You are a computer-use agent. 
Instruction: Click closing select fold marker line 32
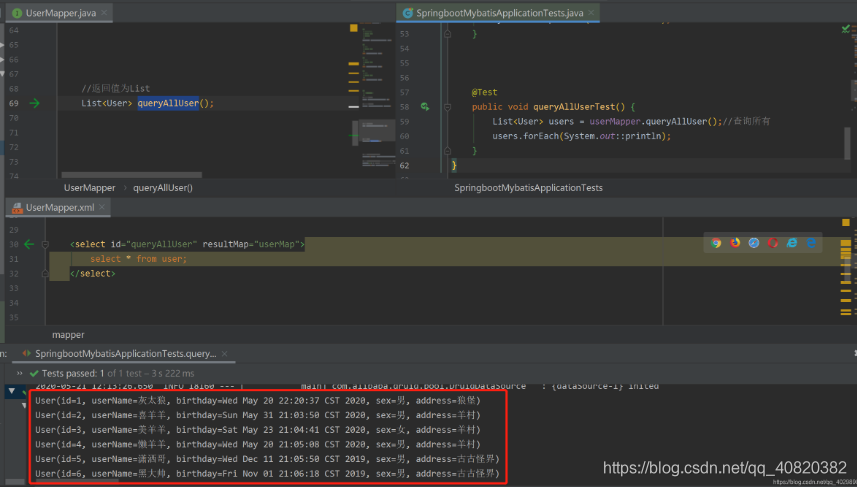[x=45, y=273]
